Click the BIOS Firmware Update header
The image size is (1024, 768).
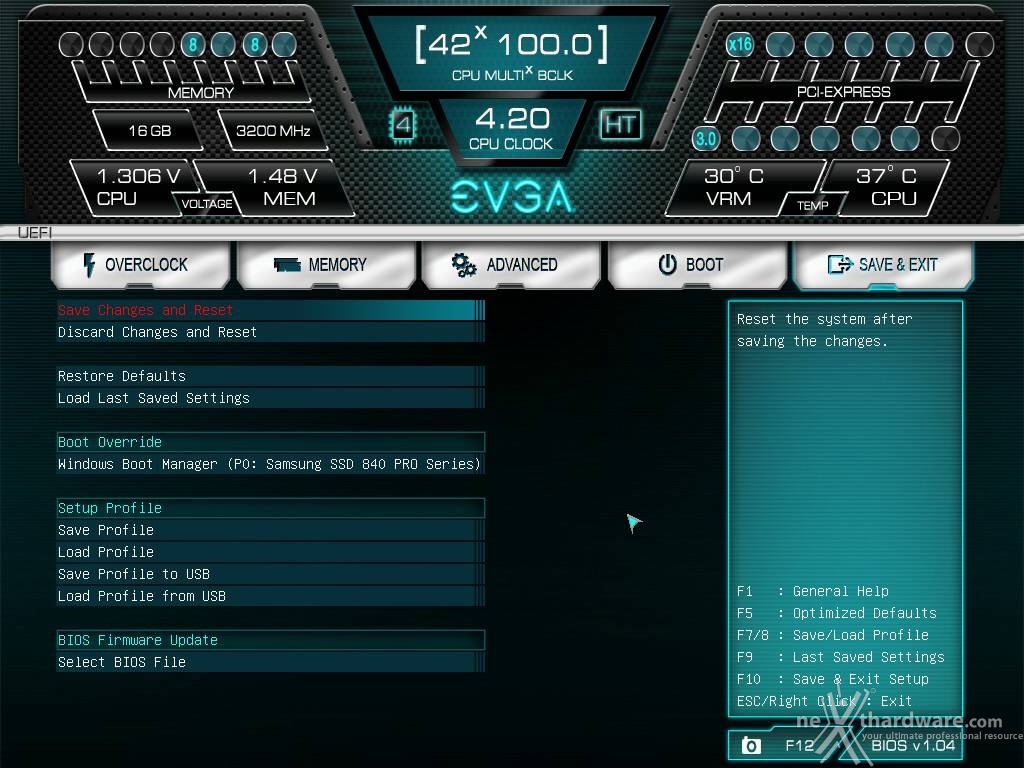[270, 640]
